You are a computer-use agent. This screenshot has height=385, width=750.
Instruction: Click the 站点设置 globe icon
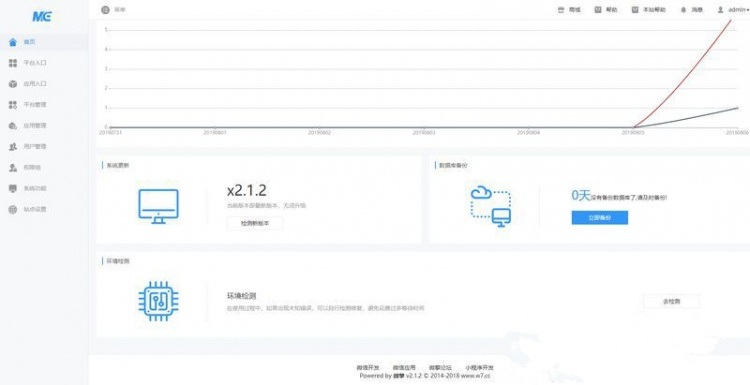tap(13, 209)
